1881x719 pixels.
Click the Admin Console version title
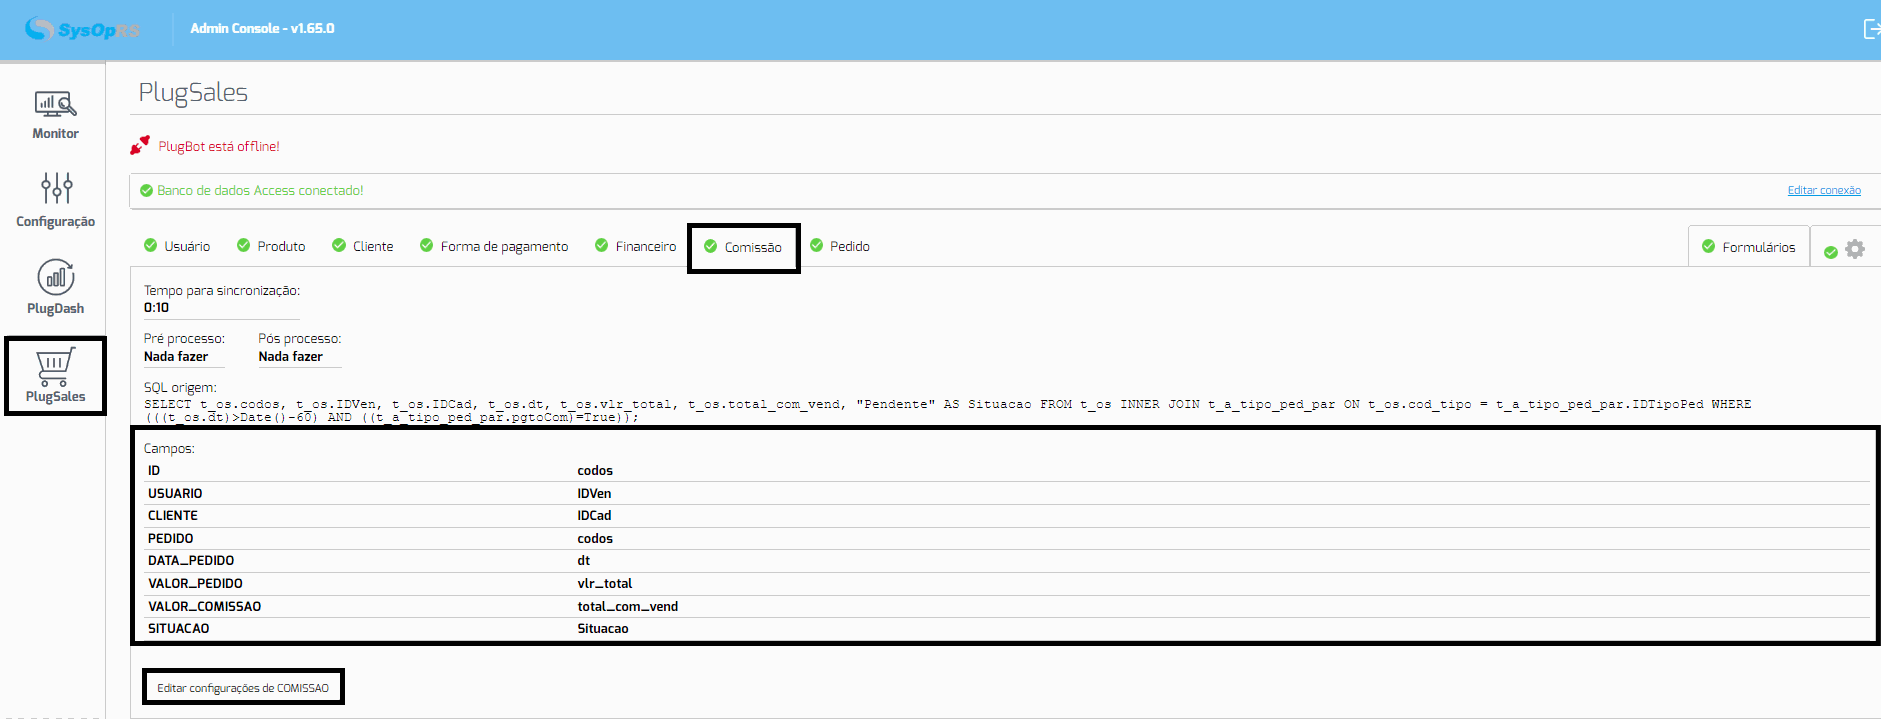(262, 28)
